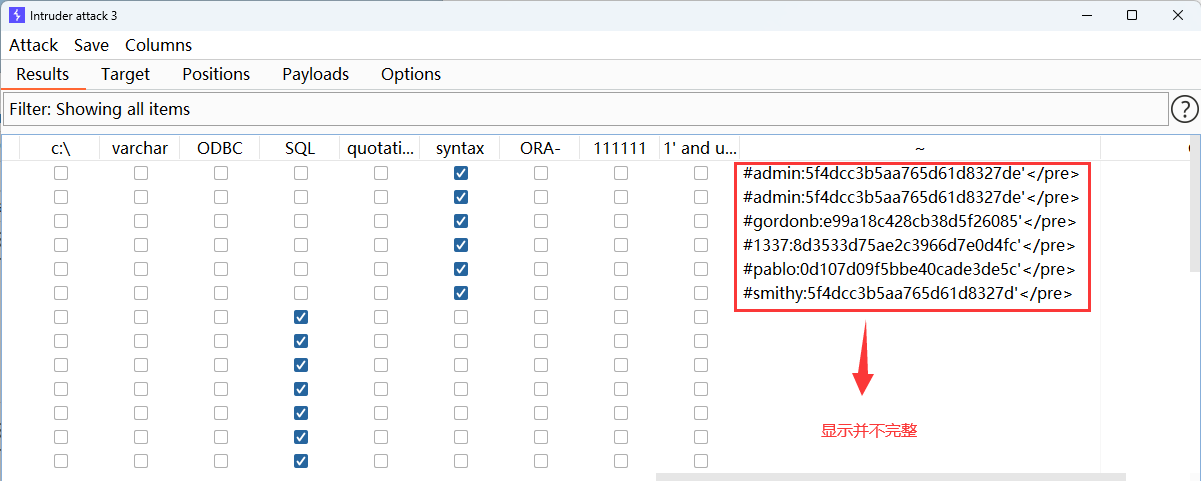This screenshot has width=1201, height=481.
Task: Sort by the ORA- column header
Action: 540,148
